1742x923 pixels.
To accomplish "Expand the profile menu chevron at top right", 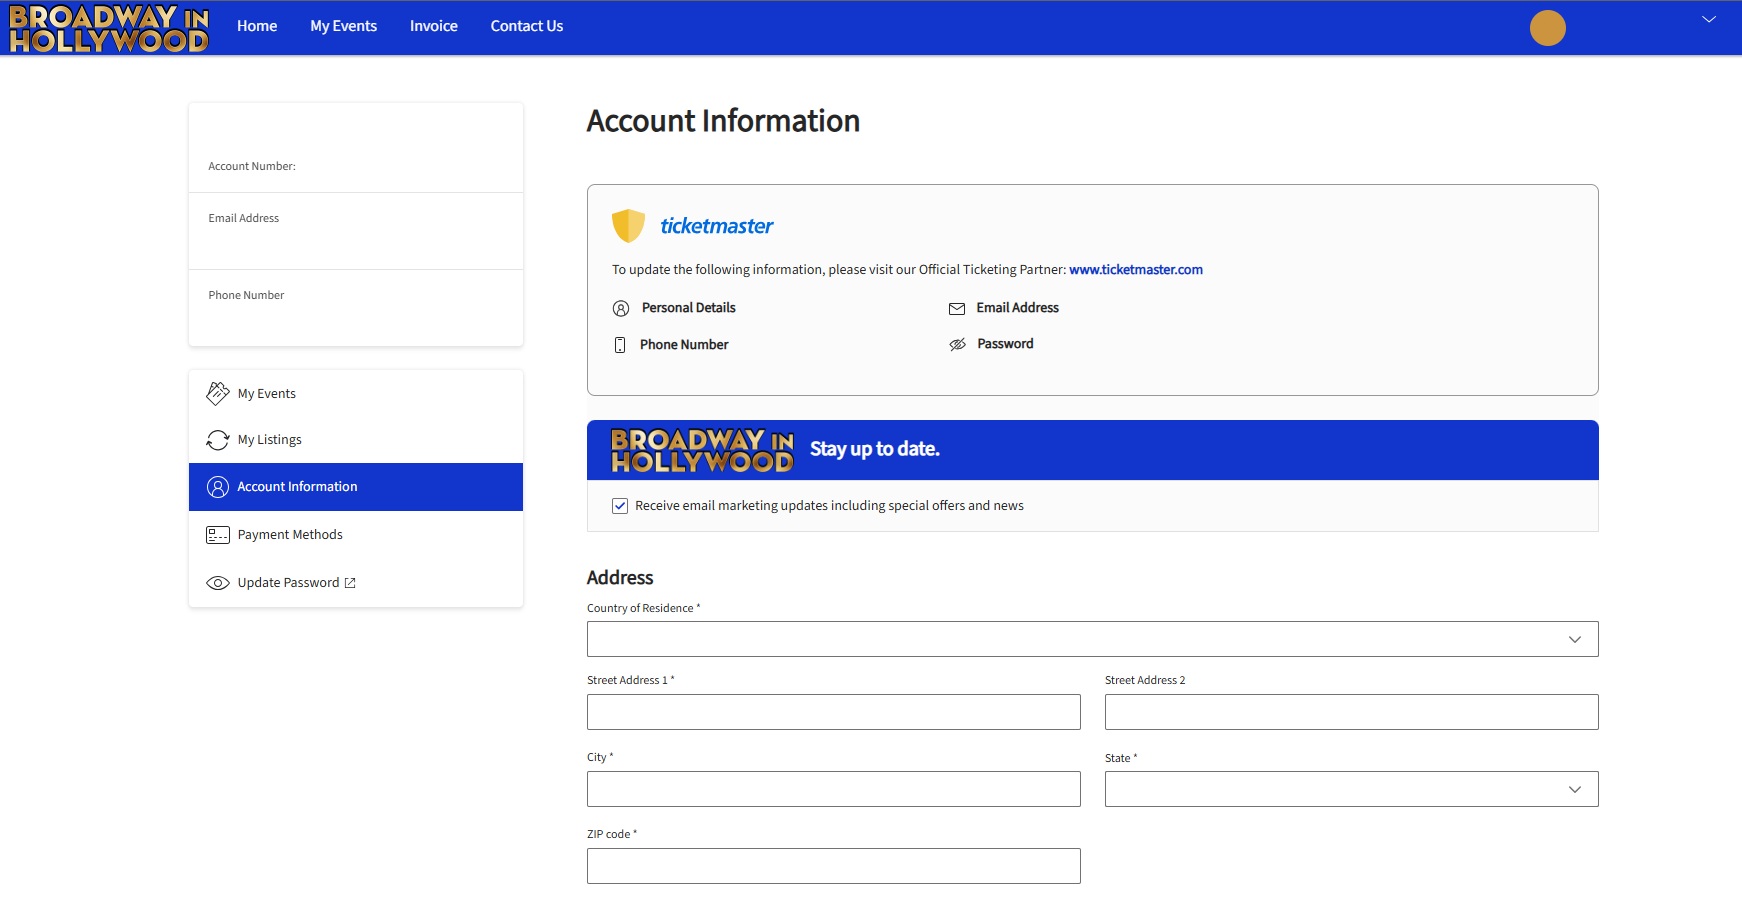I will click(1708, 20).
